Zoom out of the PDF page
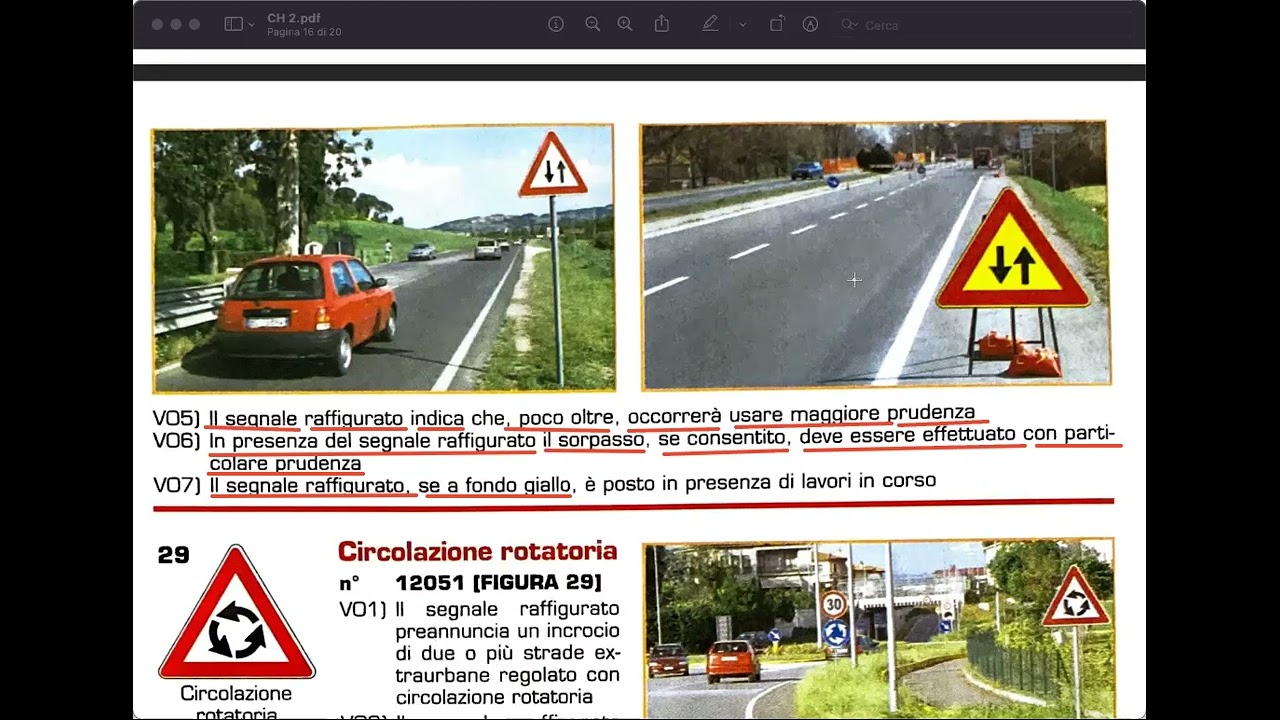 point(592,24)
